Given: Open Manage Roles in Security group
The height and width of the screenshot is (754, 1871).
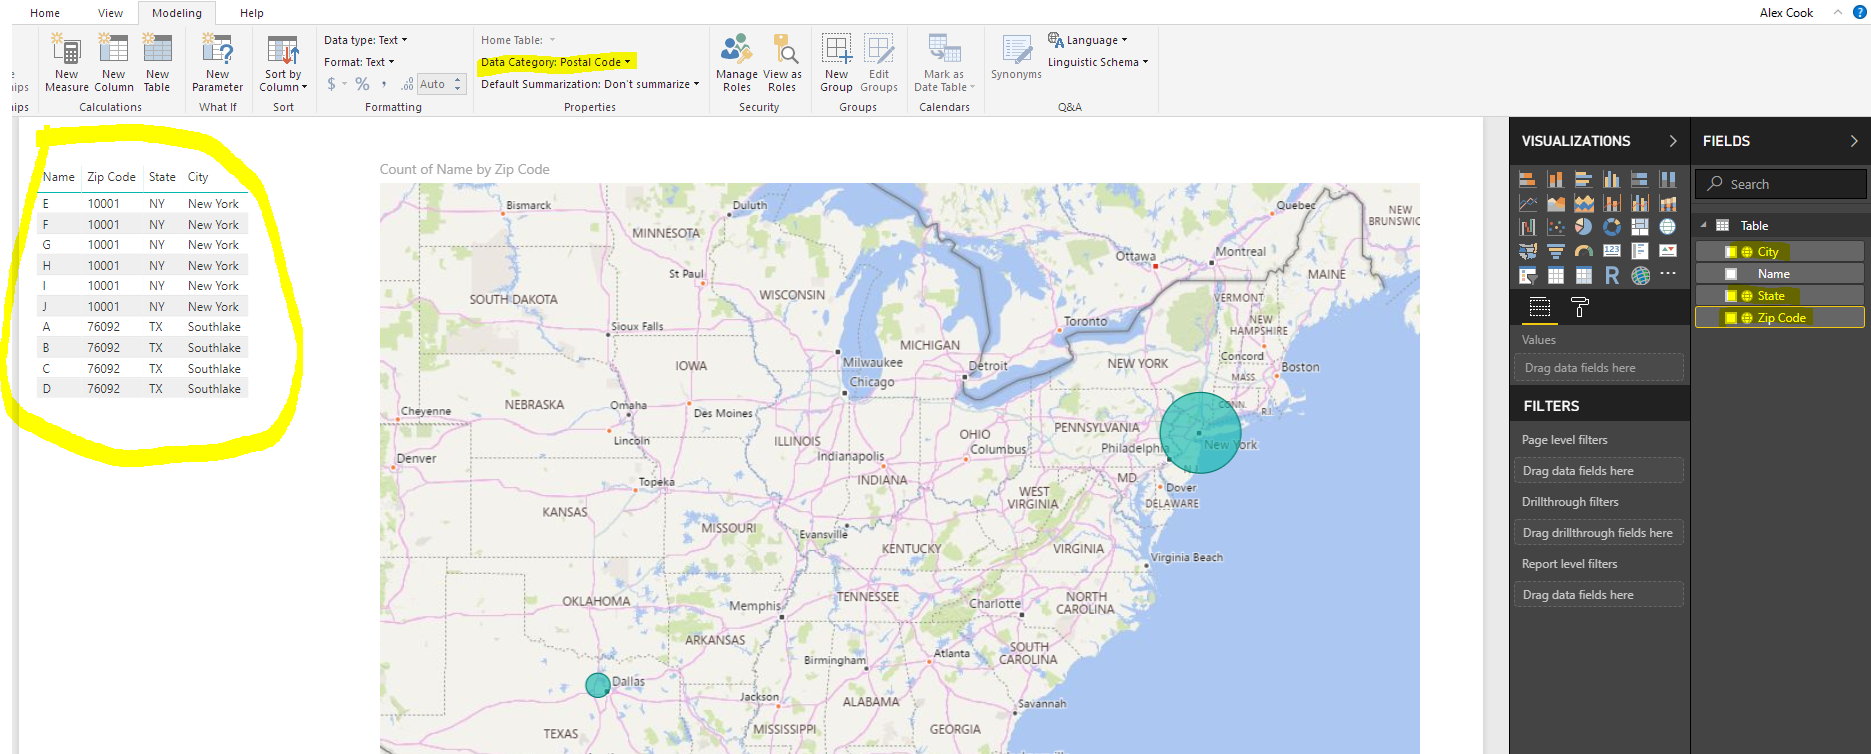Looking at the screenshot, I should pyautogui.click(x=737, y=64).
